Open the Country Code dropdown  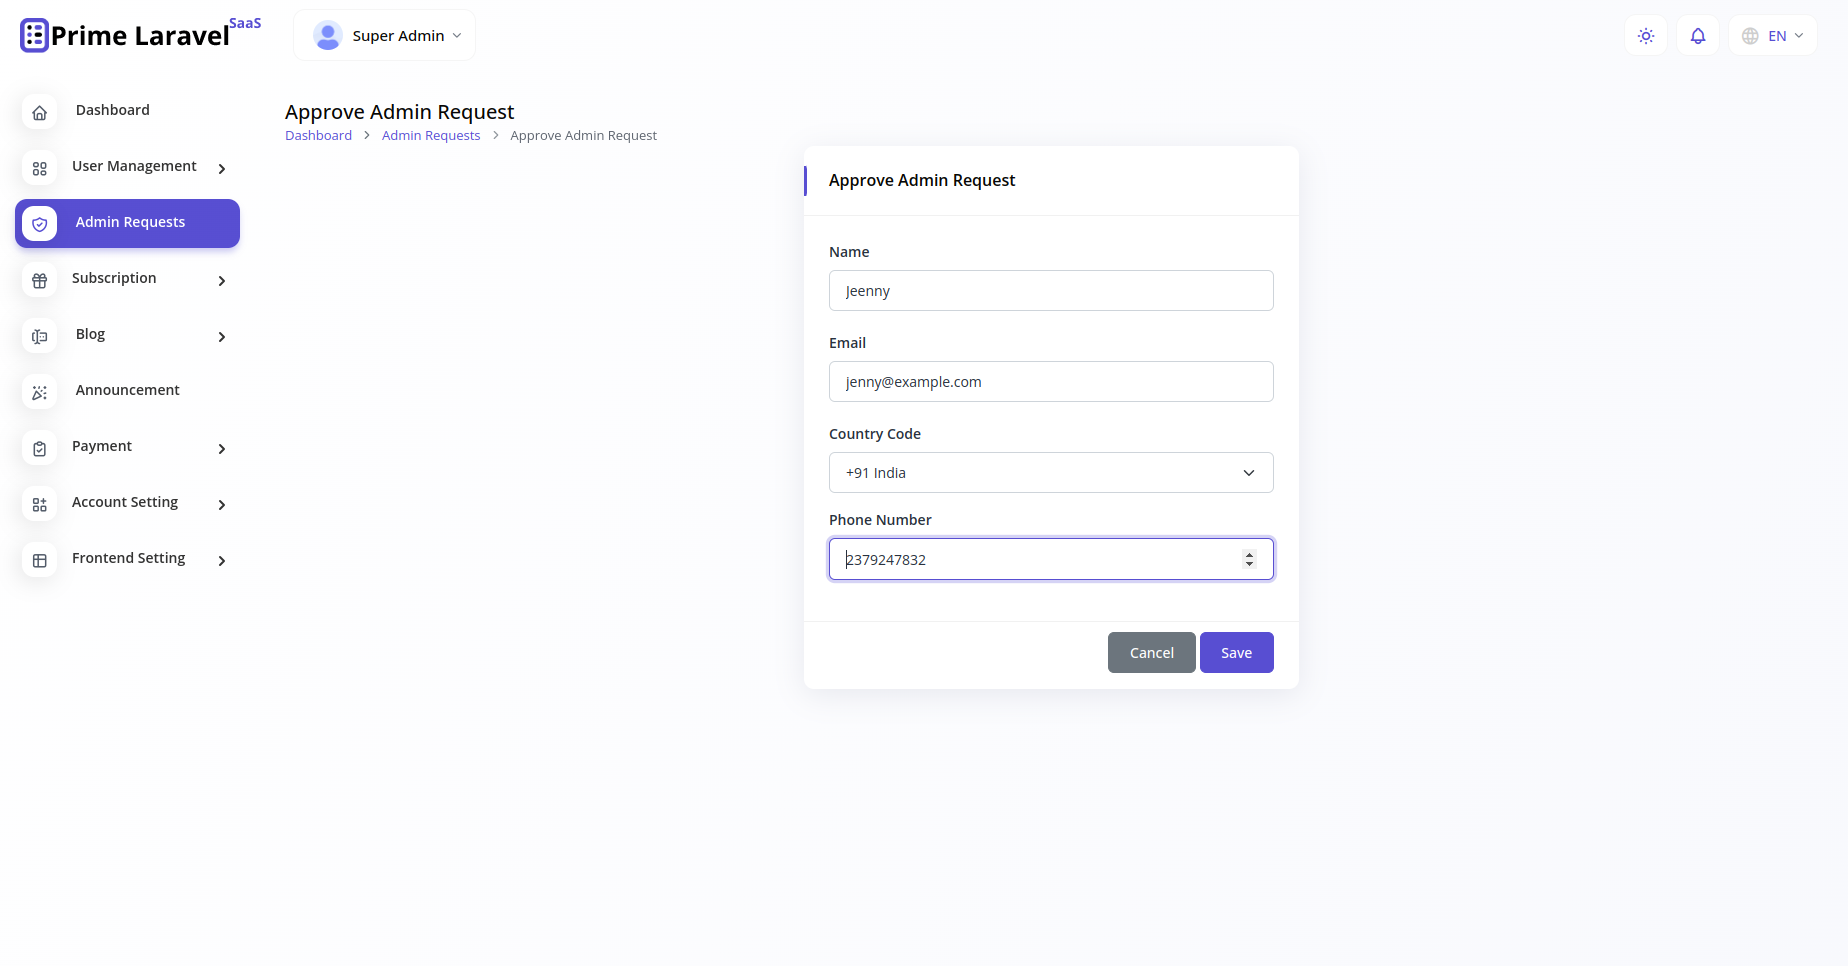[x=1050, y=472]
